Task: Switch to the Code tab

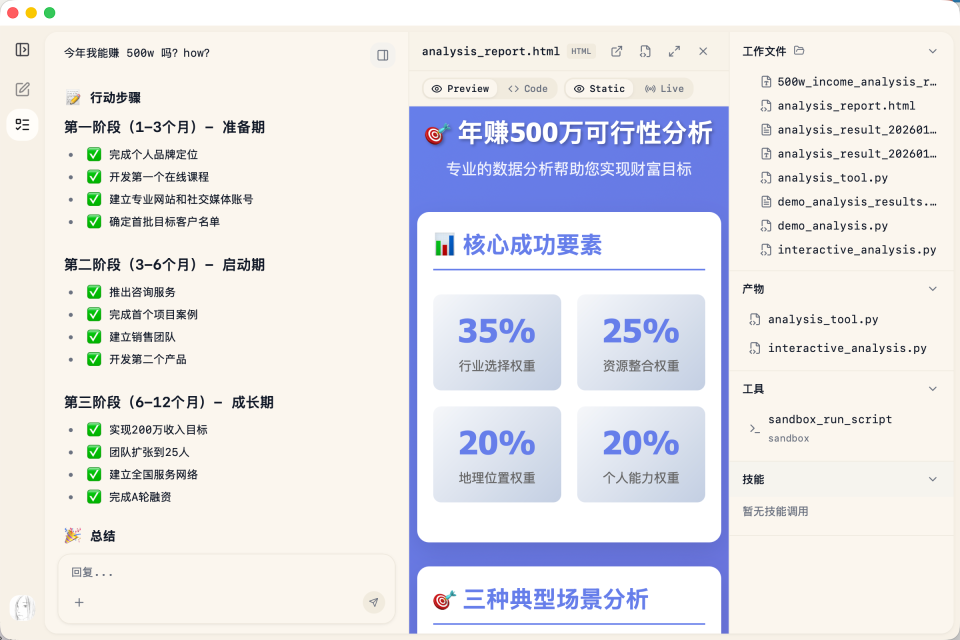Action: coord(529,88)
